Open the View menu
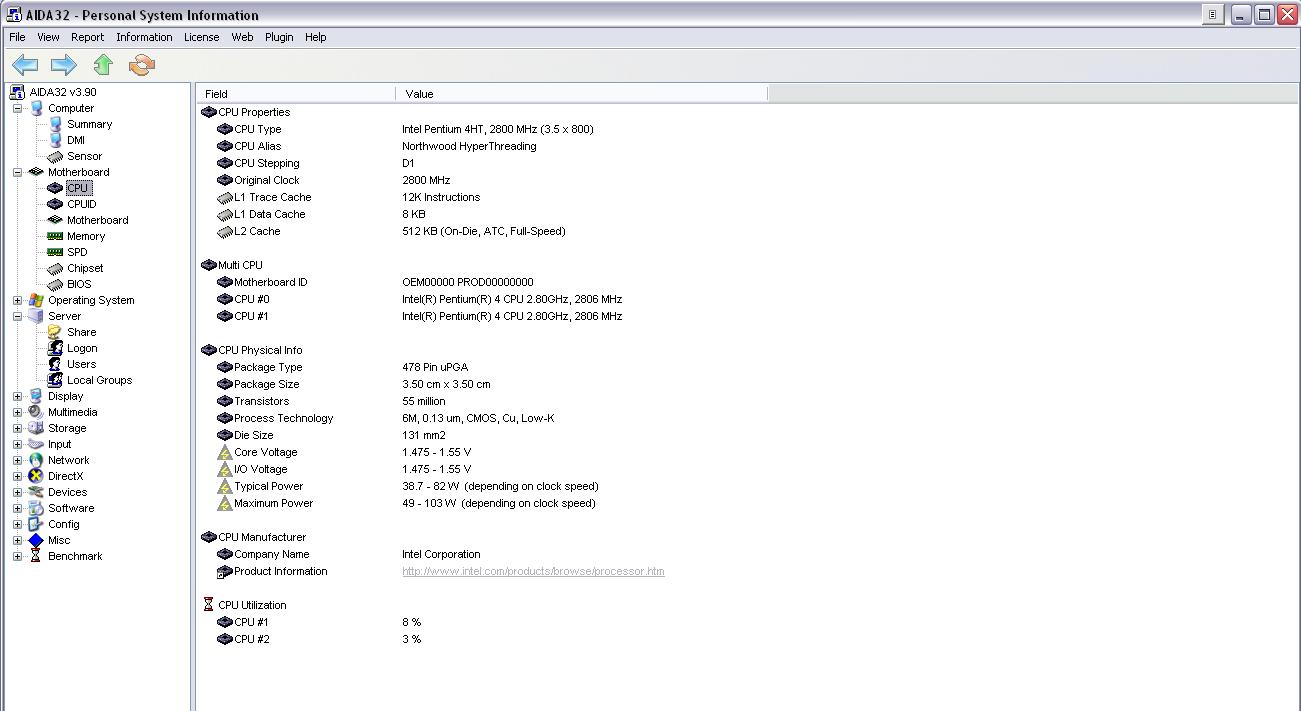The image size is (1301, 711). [48, 37]
